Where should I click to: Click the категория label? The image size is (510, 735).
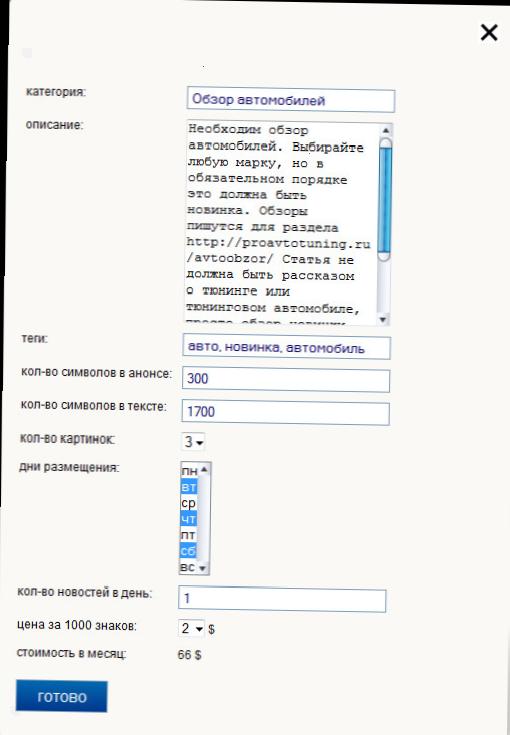(x=56, y=92)
